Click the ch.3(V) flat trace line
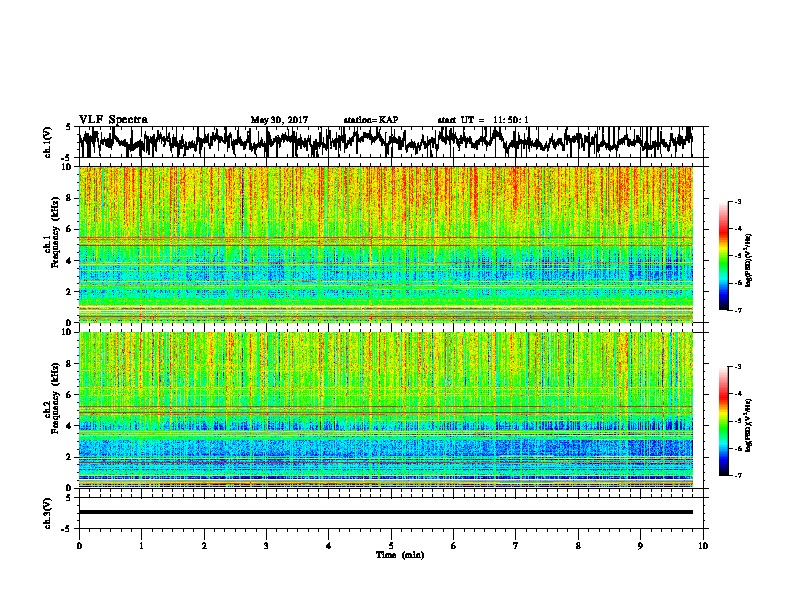Viewport: 792px width, 612px height. click(386, 512)
